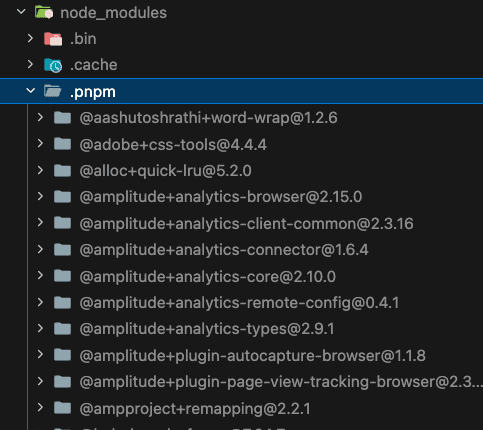Click the open .pnpm folder icon
The height and width of the screenshot is (430, 483).
point(53,91)
